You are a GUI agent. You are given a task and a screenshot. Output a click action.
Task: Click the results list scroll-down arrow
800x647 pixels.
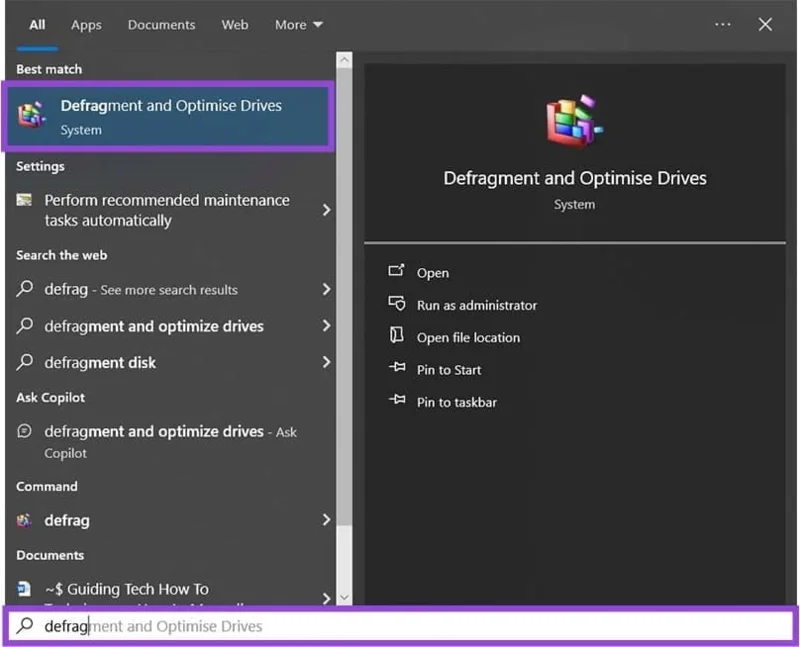(345, 597)
